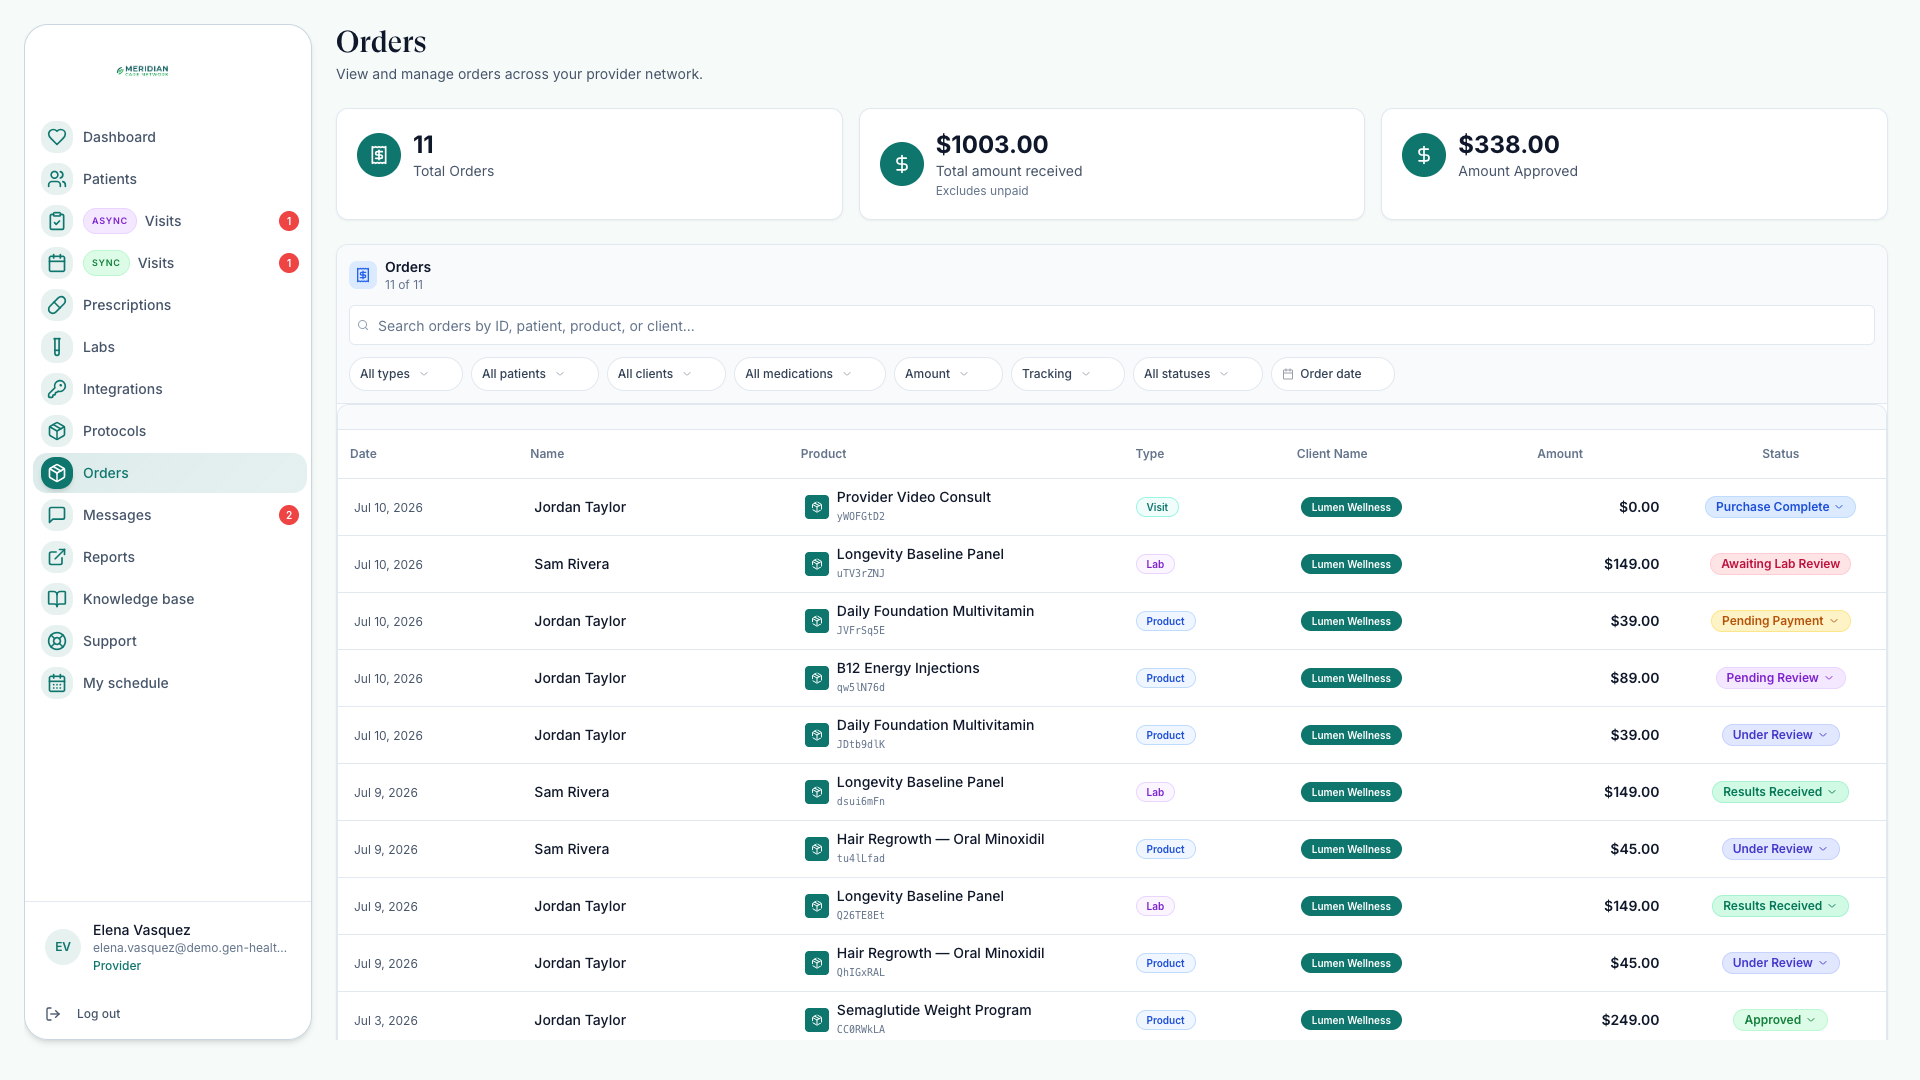
Task: Click the Messages chat bubble icon
Action: (x=57, y=515)
